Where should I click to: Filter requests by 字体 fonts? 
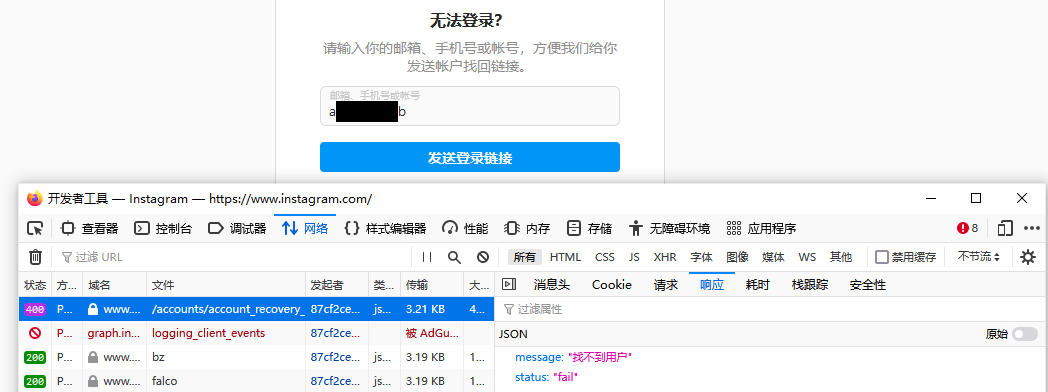[701, 257]
